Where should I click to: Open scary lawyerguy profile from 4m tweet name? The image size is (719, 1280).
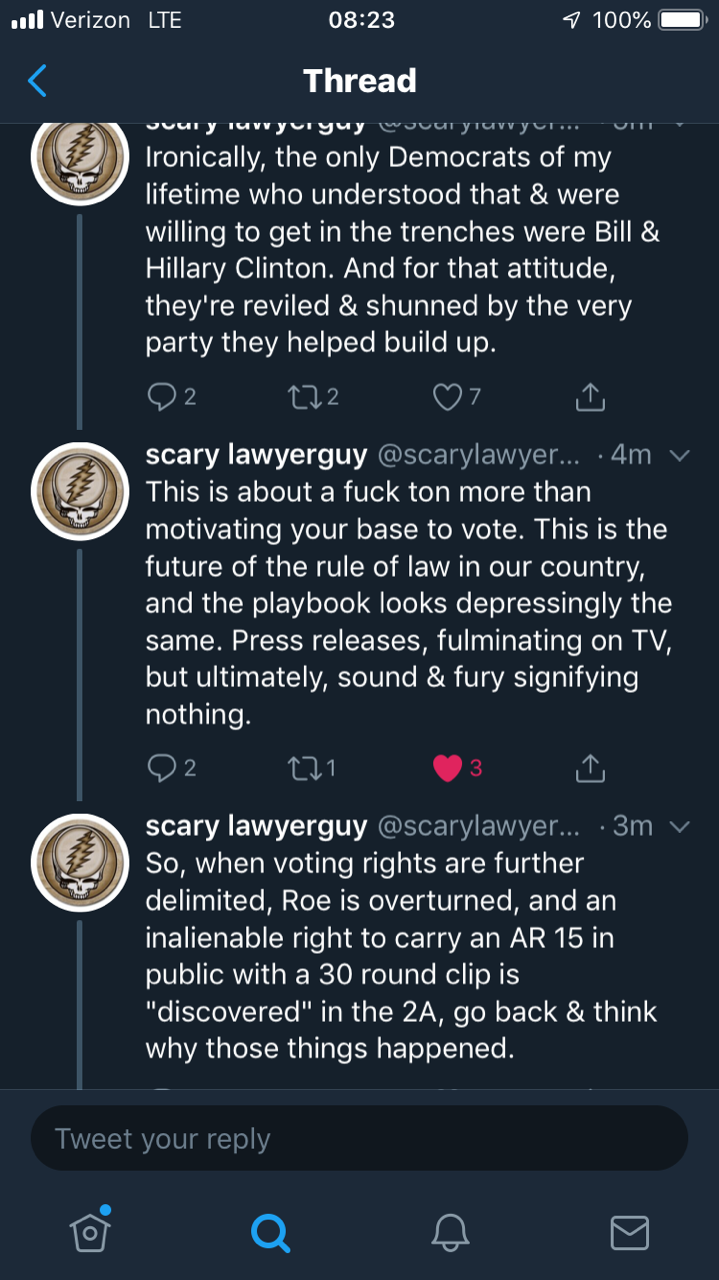click(256, 455)
